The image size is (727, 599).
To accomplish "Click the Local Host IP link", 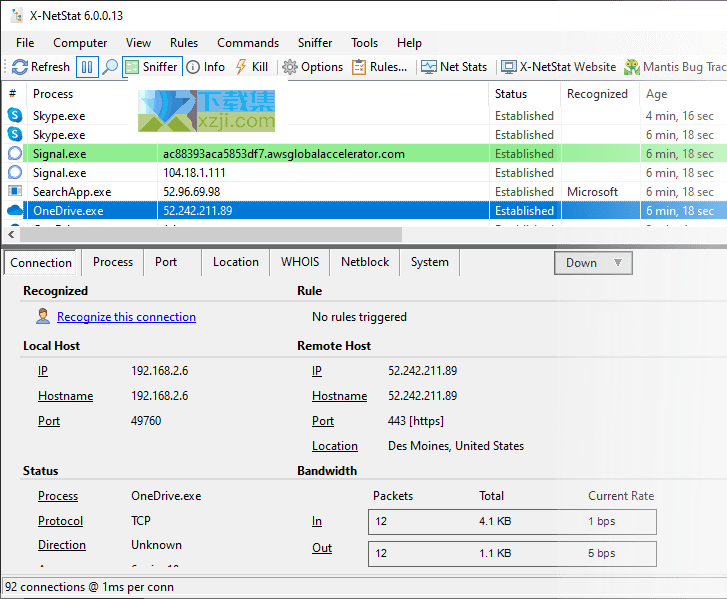I will (x=43, y=371).
